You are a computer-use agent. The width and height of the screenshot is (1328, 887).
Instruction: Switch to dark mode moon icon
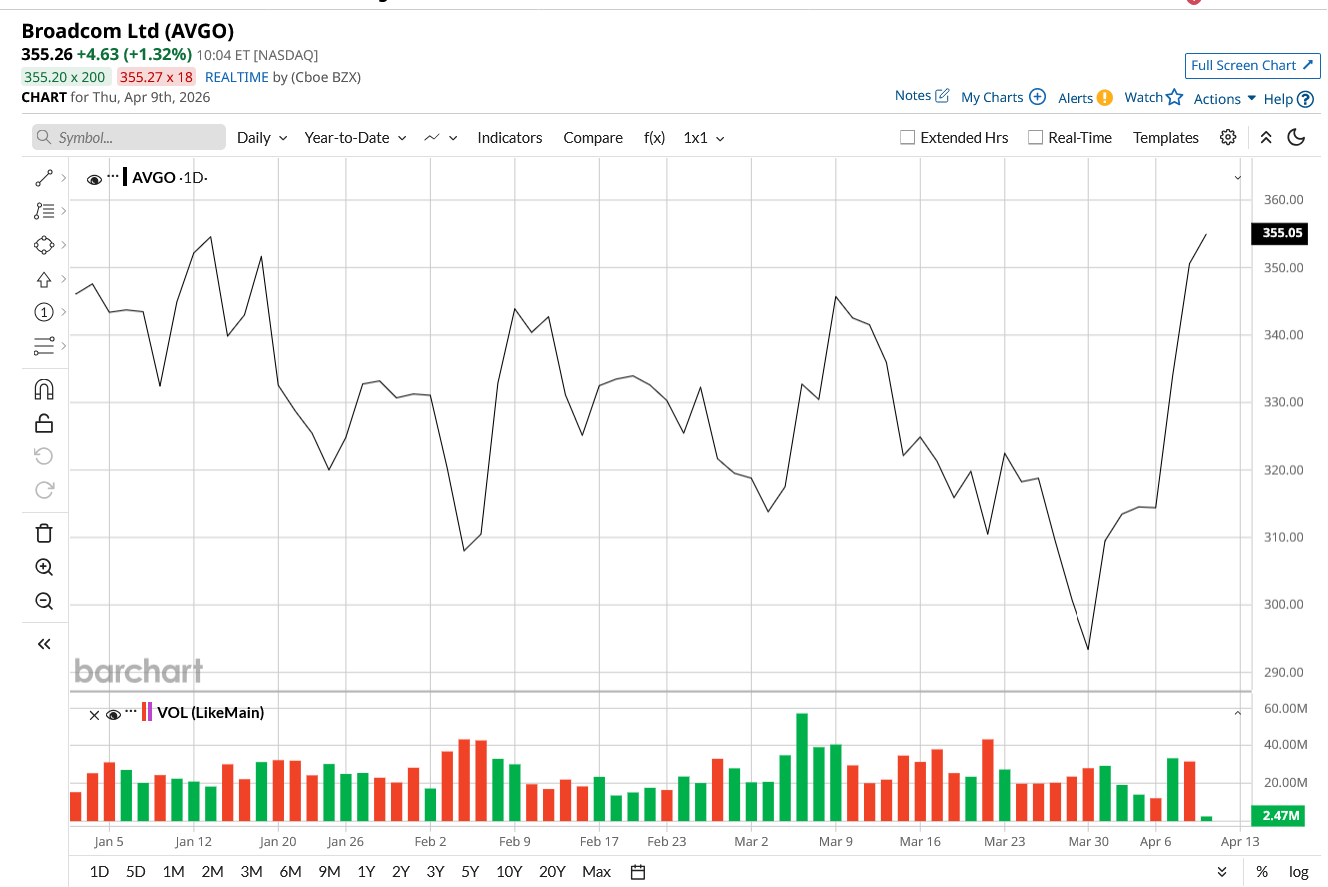click(1296, 138)
